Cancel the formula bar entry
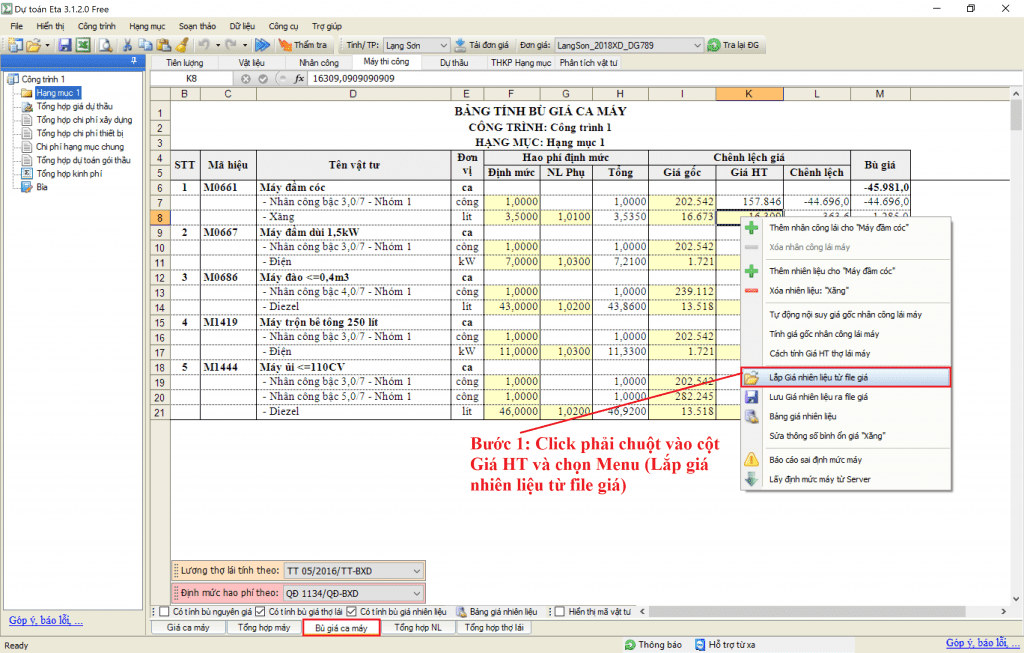Viewport: 1024px width, 653px height. pos(246,78)
